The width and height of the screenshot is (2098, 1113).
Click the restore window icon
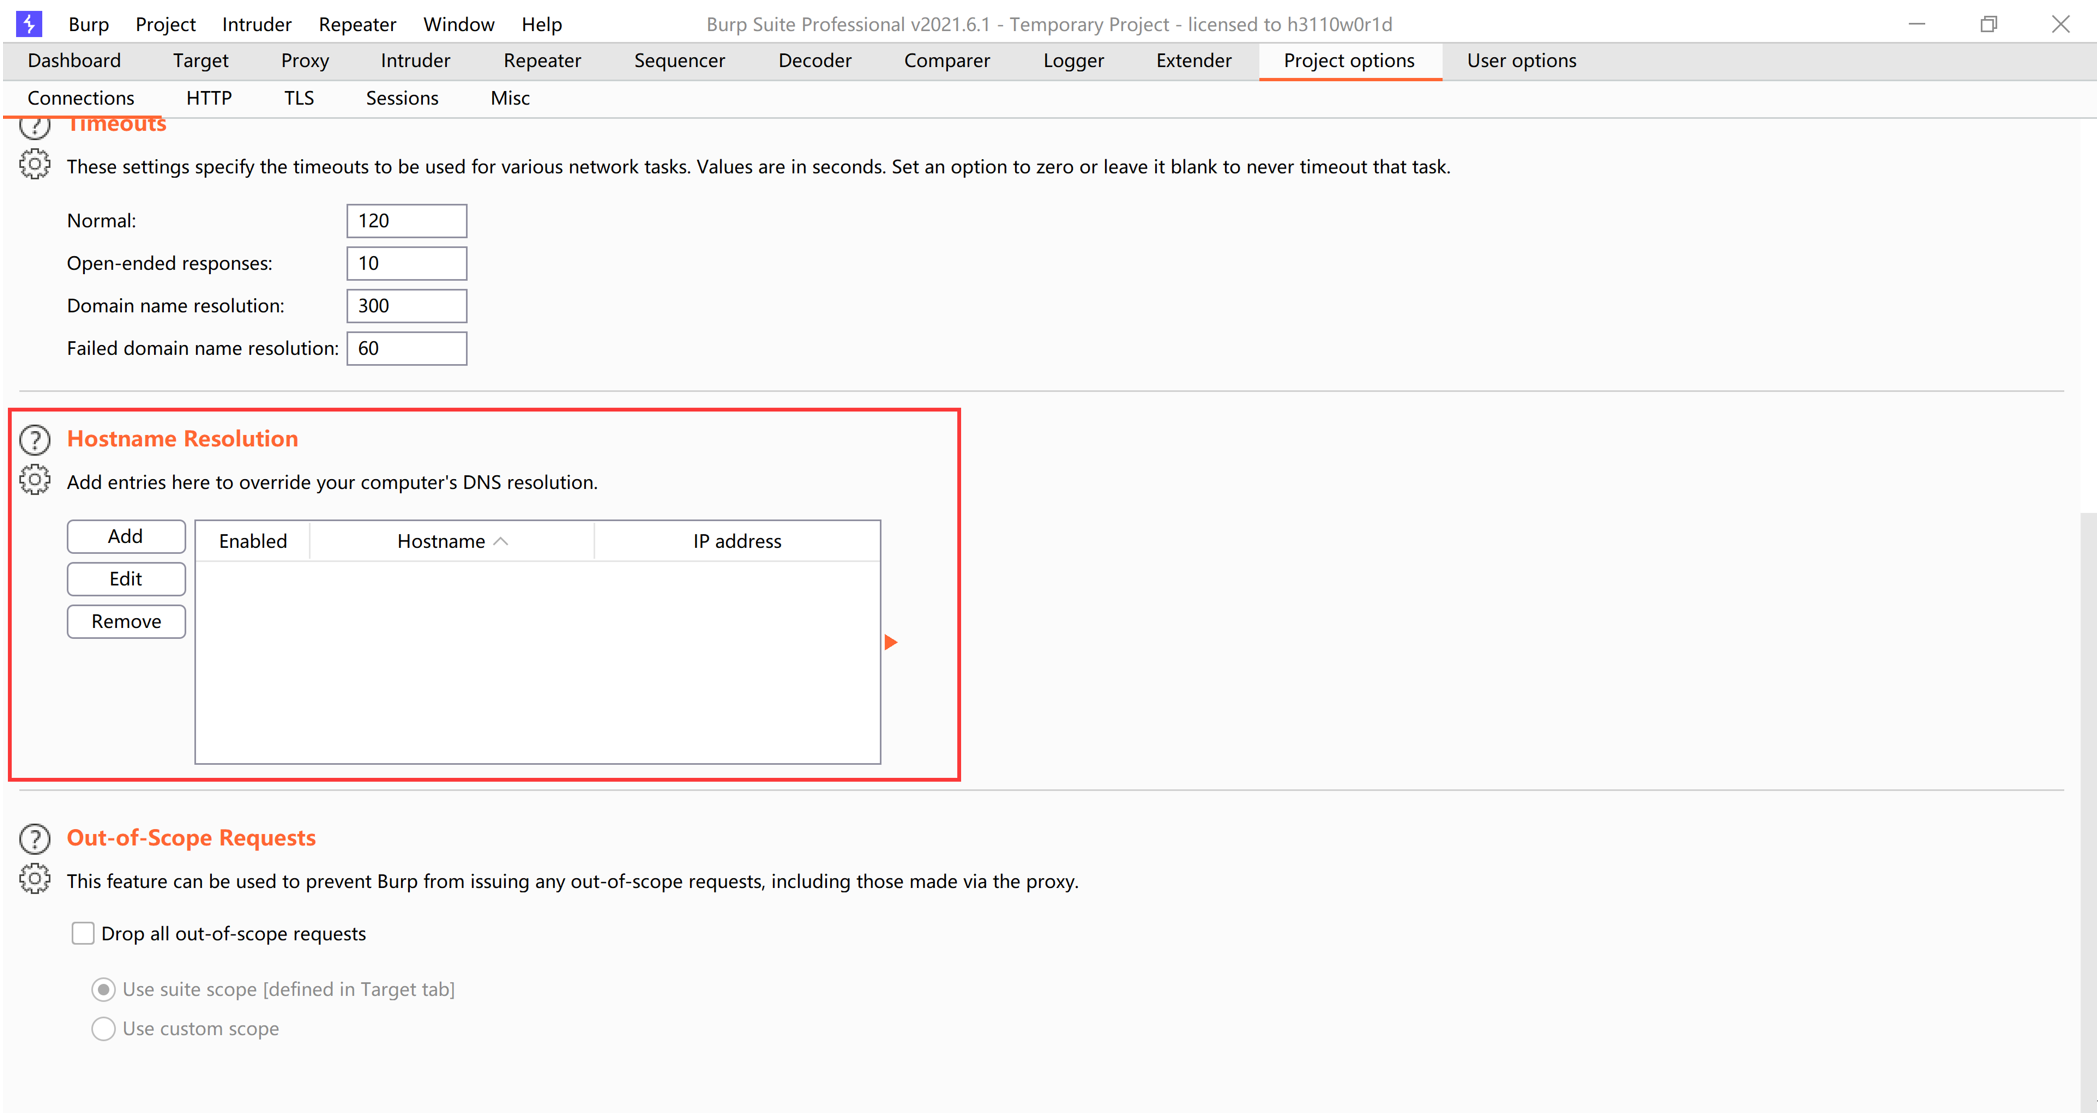point(1988,24)
